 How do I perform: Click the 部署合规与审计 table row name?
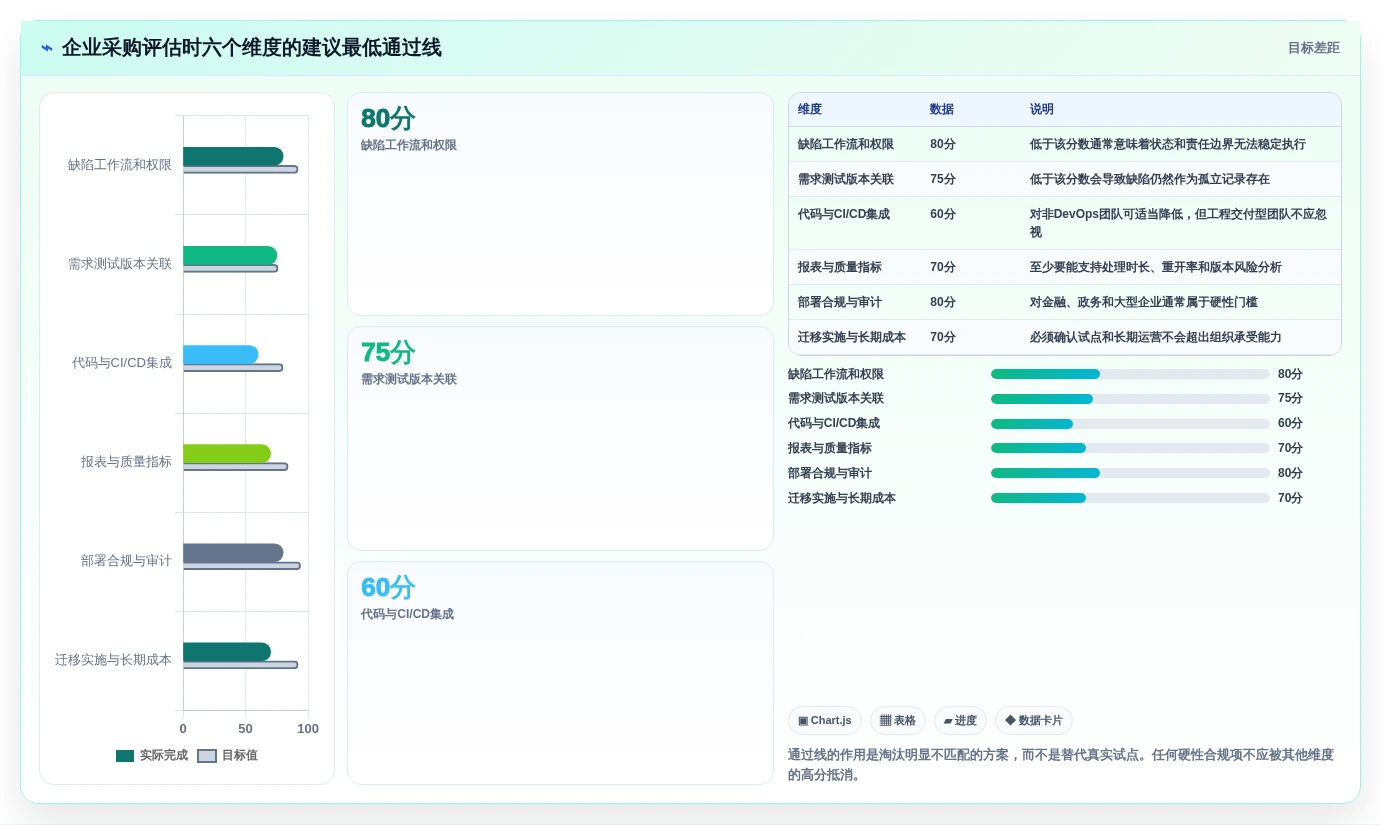(840, 302)
